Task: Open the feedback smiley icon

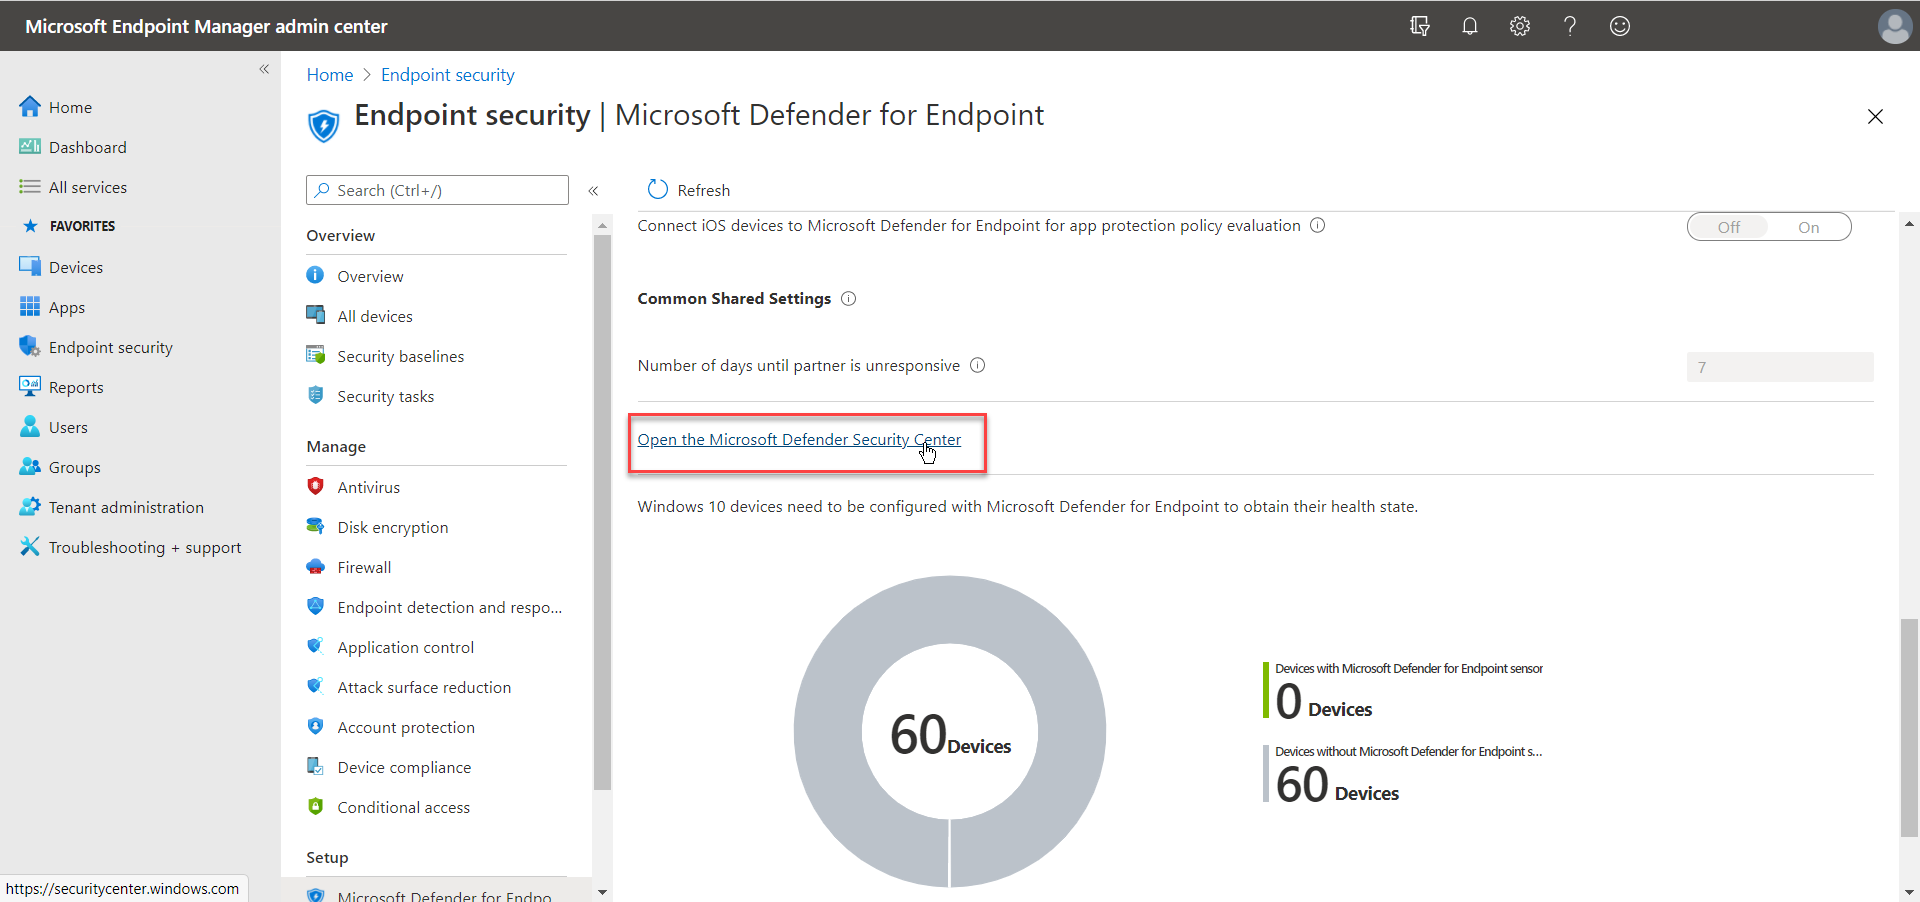Action: click(x=1620, y=26)
